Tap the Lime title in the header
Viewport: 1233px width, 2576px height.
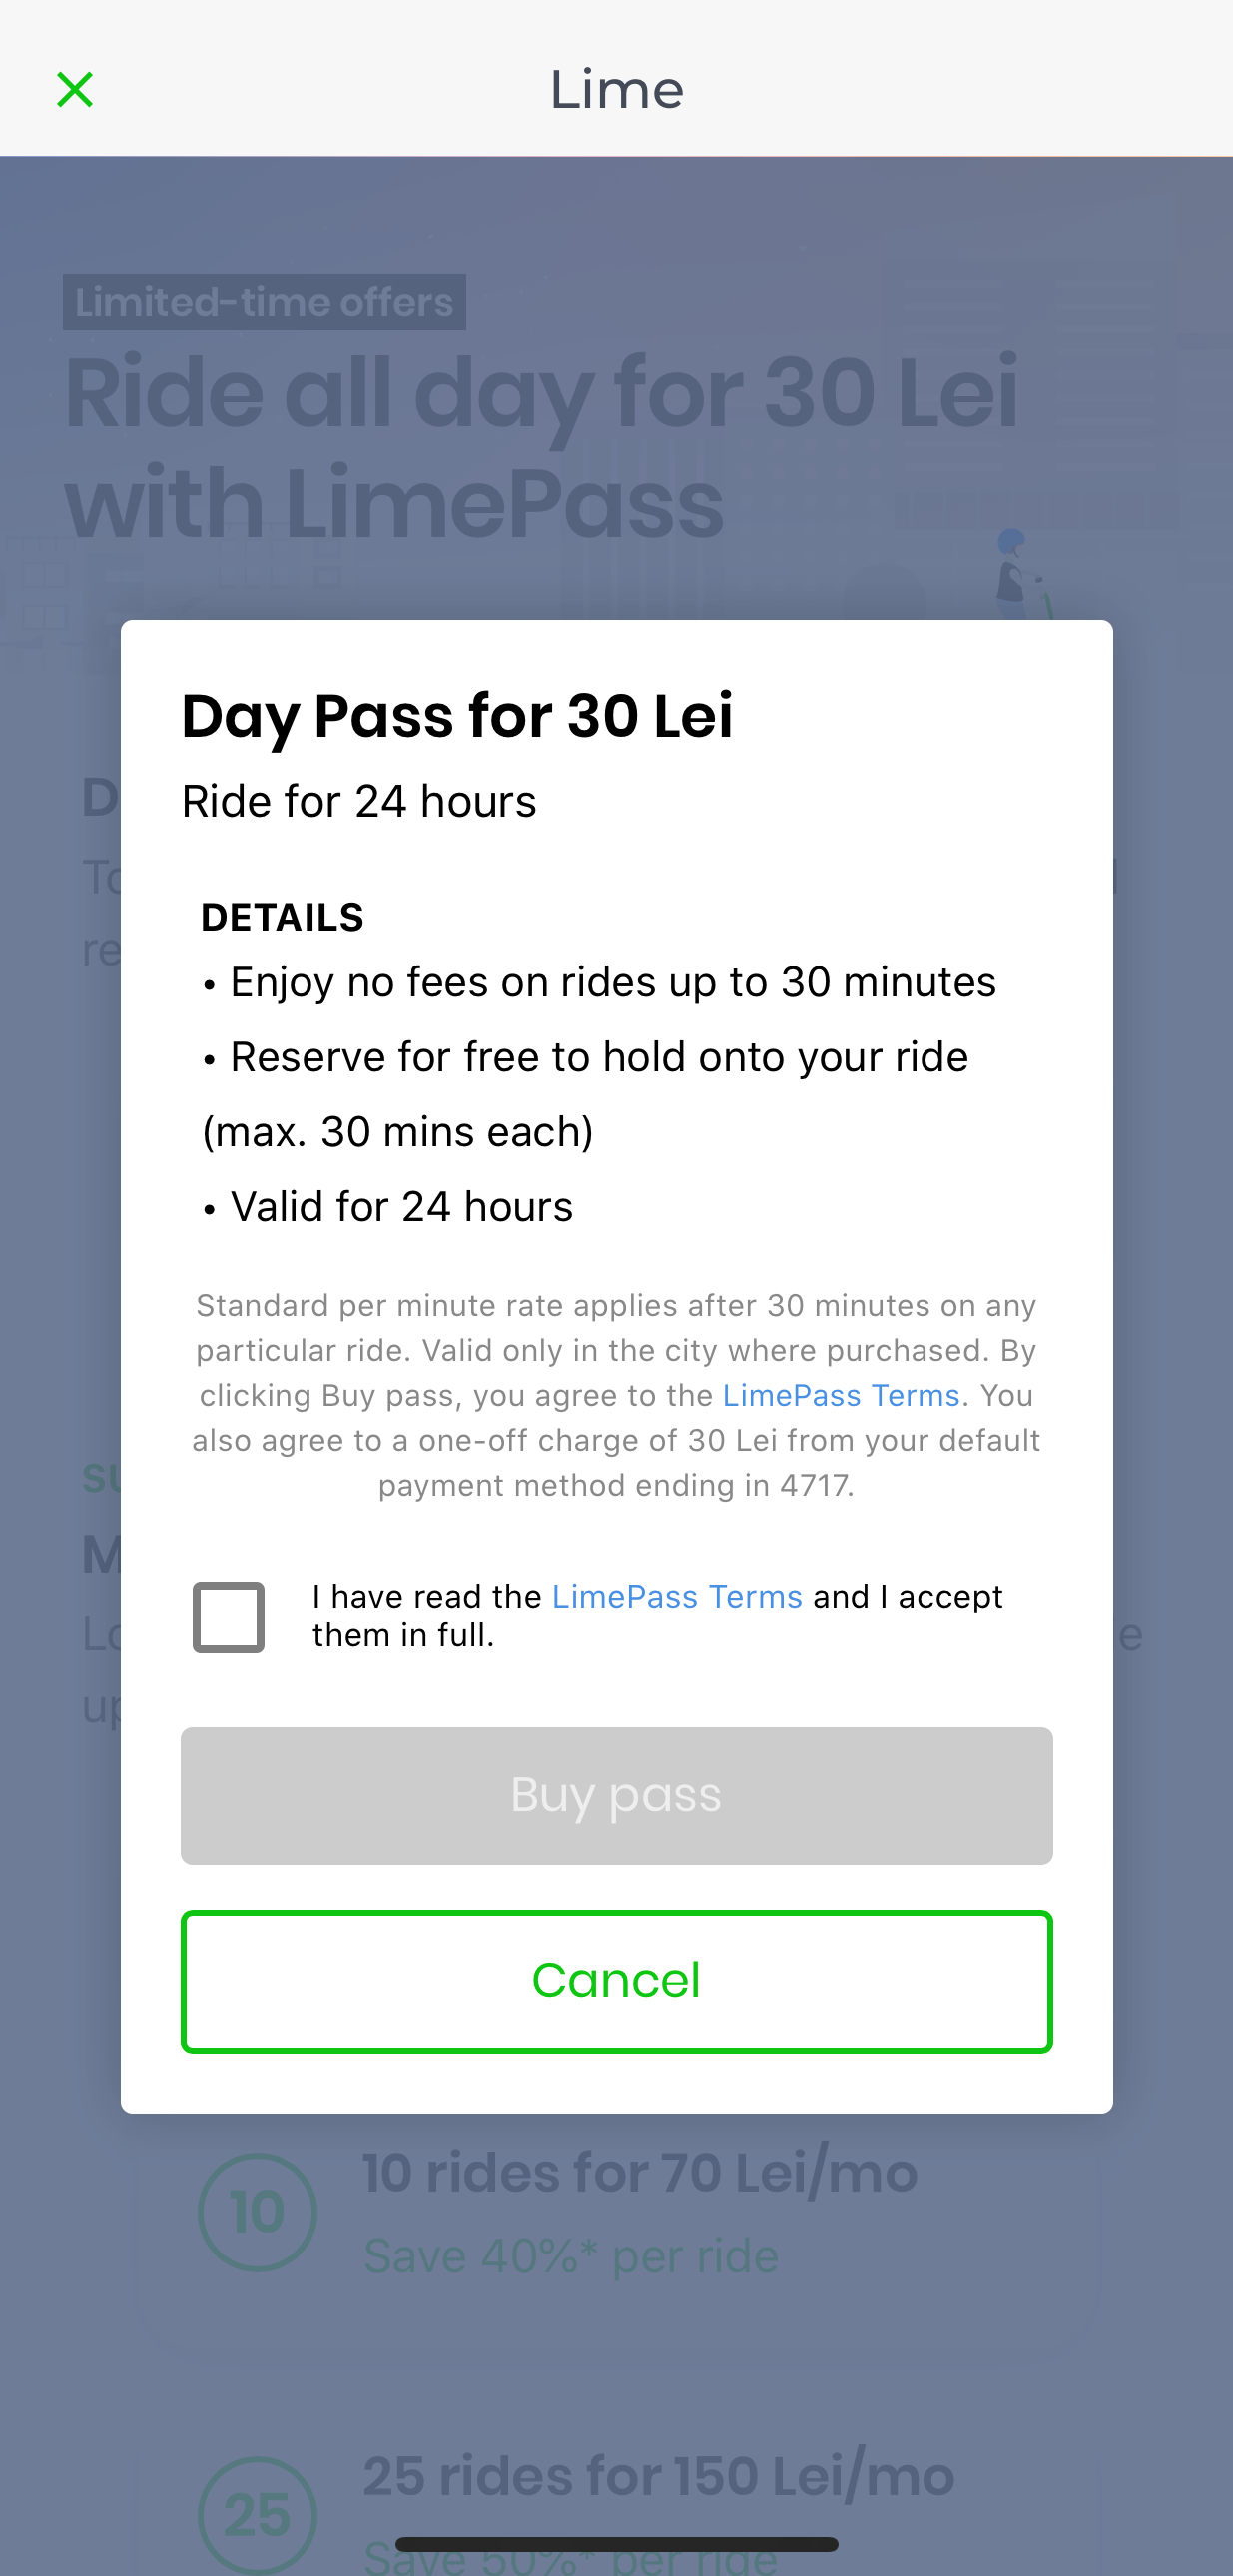pyautogui.click(x=616, y=90)
